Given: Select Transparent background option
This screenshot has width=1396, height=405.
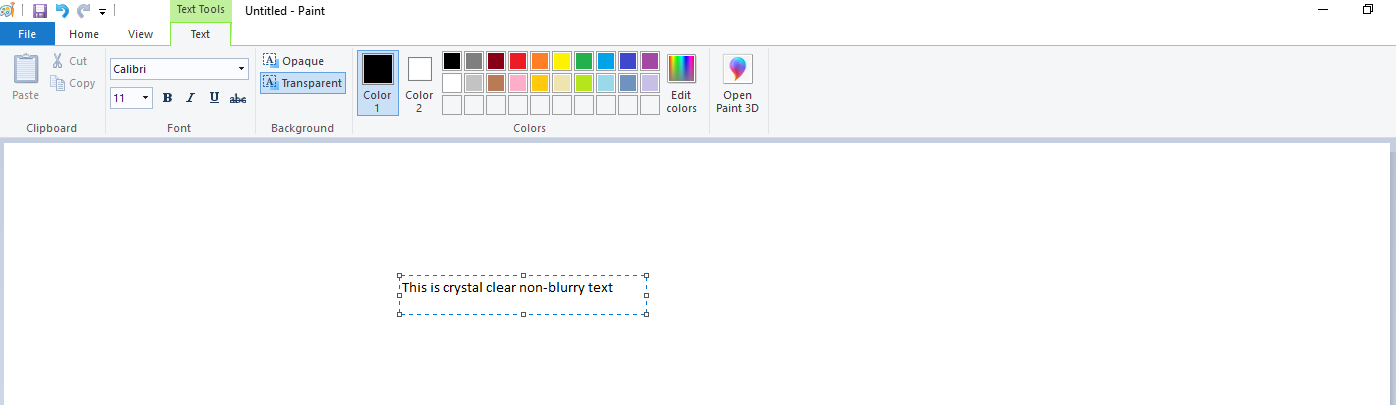Looking at the screenshot, I should coord(303,83).
